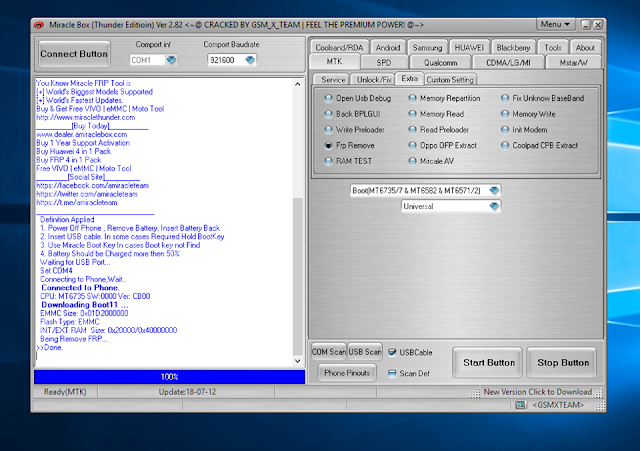Image resolution: width=640 pixels, height=451 pixels.
Task: Select Read Preloader radio option
Action: click(x=412, y=130)
